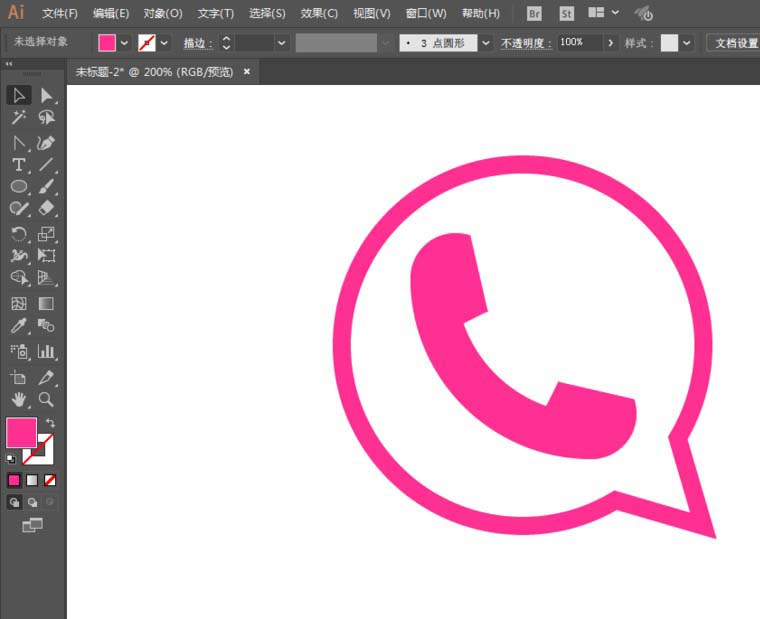
Task: Pick the Shape Builder tool
Action: point(19,278)
